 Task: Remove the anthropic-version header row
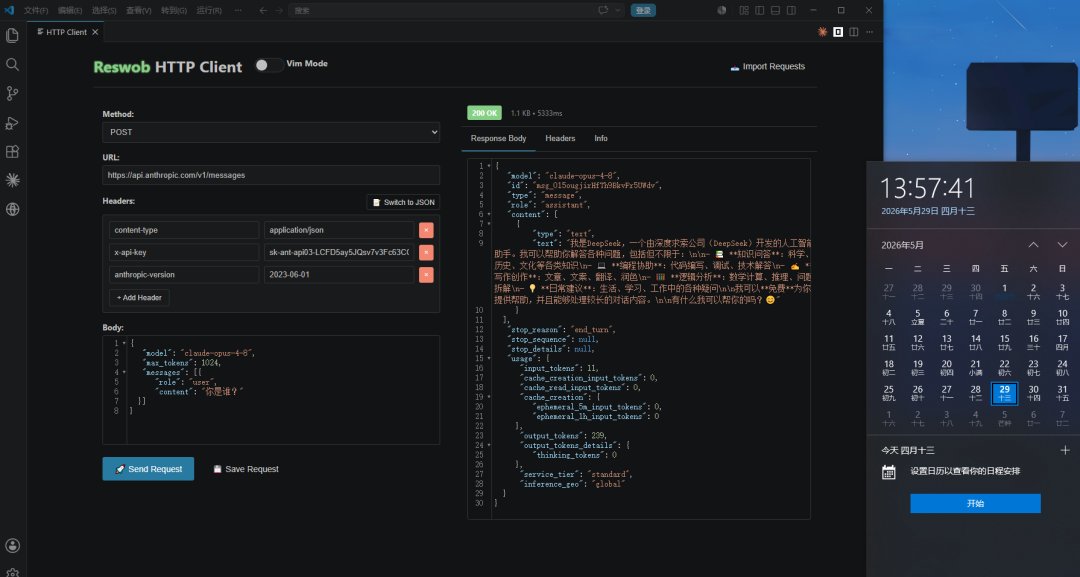click(426, 275)
